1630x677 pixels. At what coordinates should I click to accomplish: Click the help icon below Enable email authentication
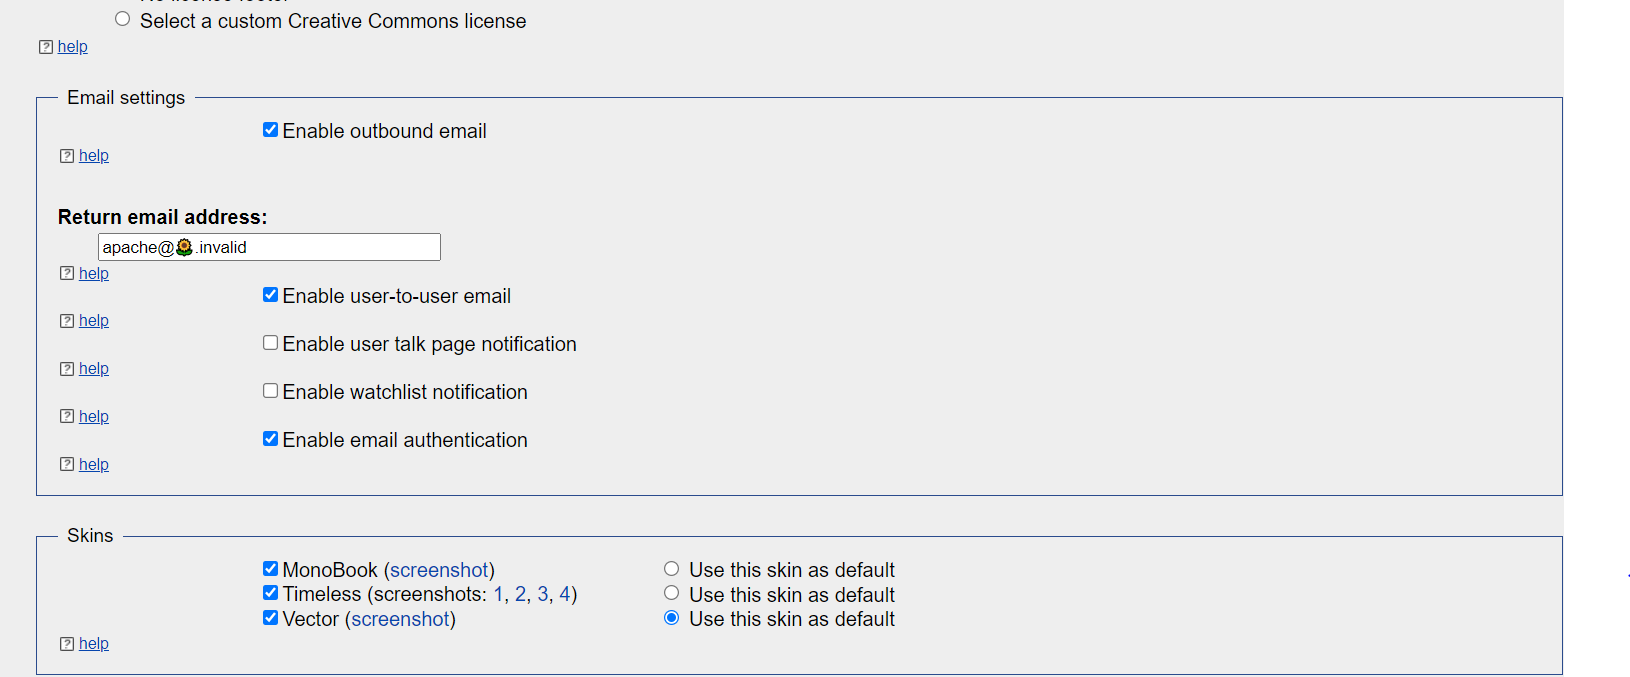(x=67, y=464)
